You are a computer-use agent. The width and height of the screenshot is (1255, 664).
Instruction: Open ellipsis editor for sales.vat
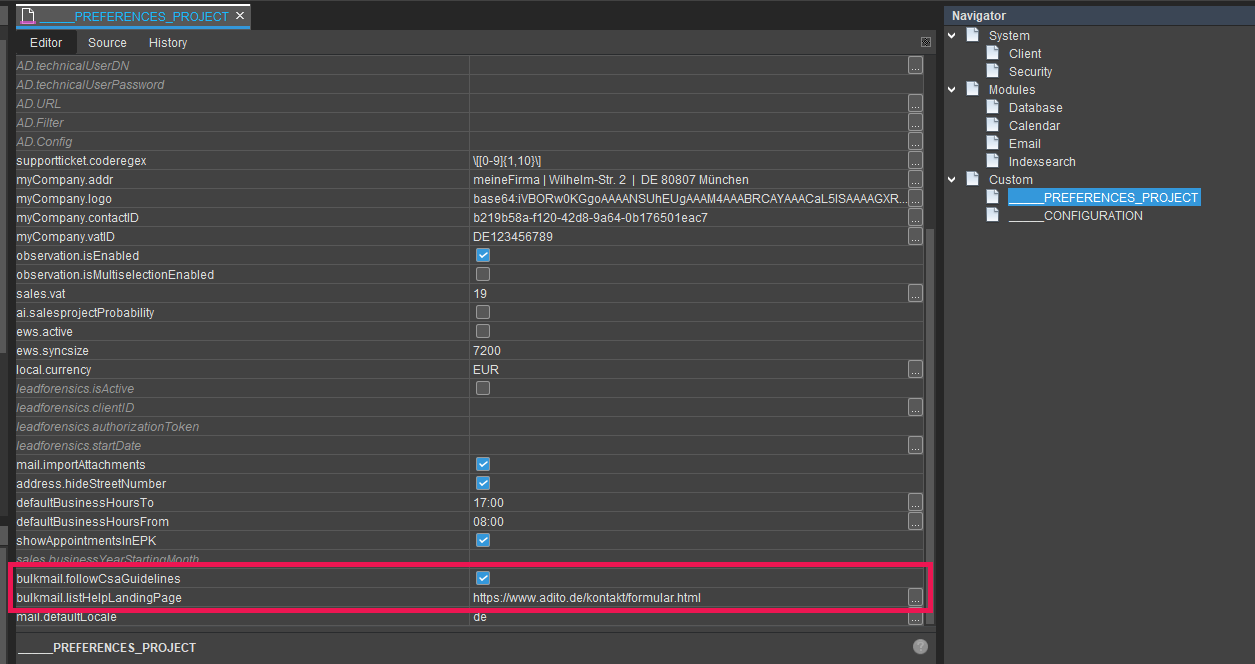[915, 294]
